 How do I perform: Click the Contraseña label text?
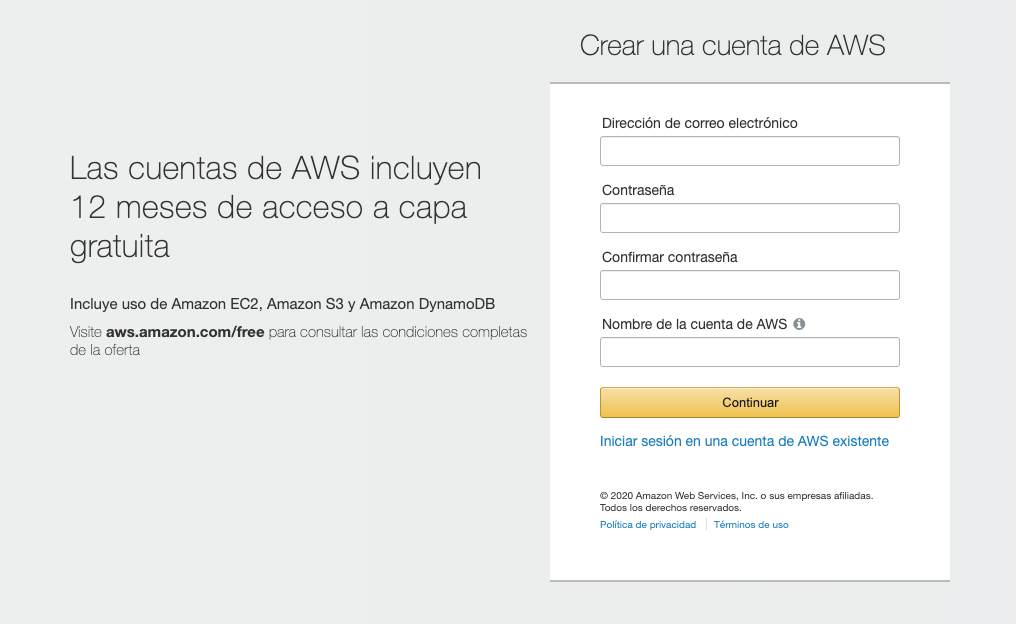point(638,190)
